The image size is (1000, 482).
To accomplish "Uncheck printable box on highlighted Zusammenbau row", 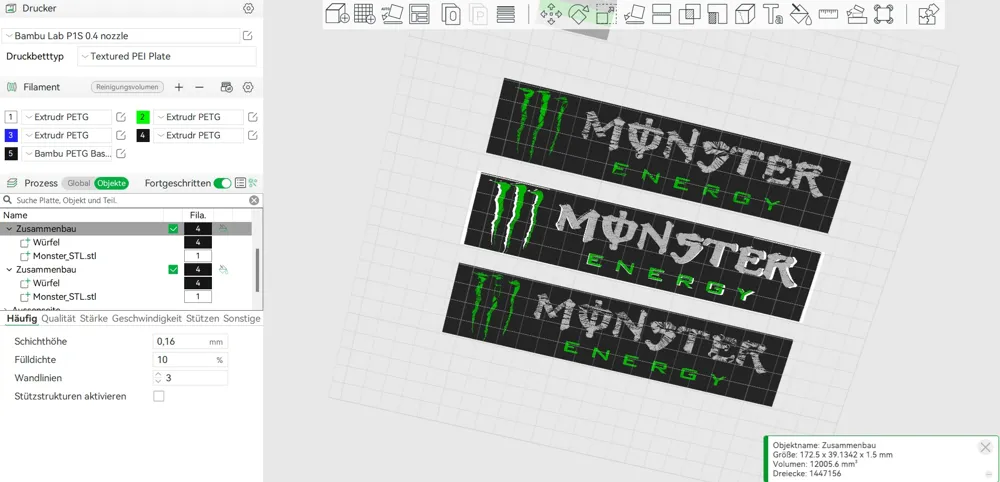I will (x=173, y=229).
